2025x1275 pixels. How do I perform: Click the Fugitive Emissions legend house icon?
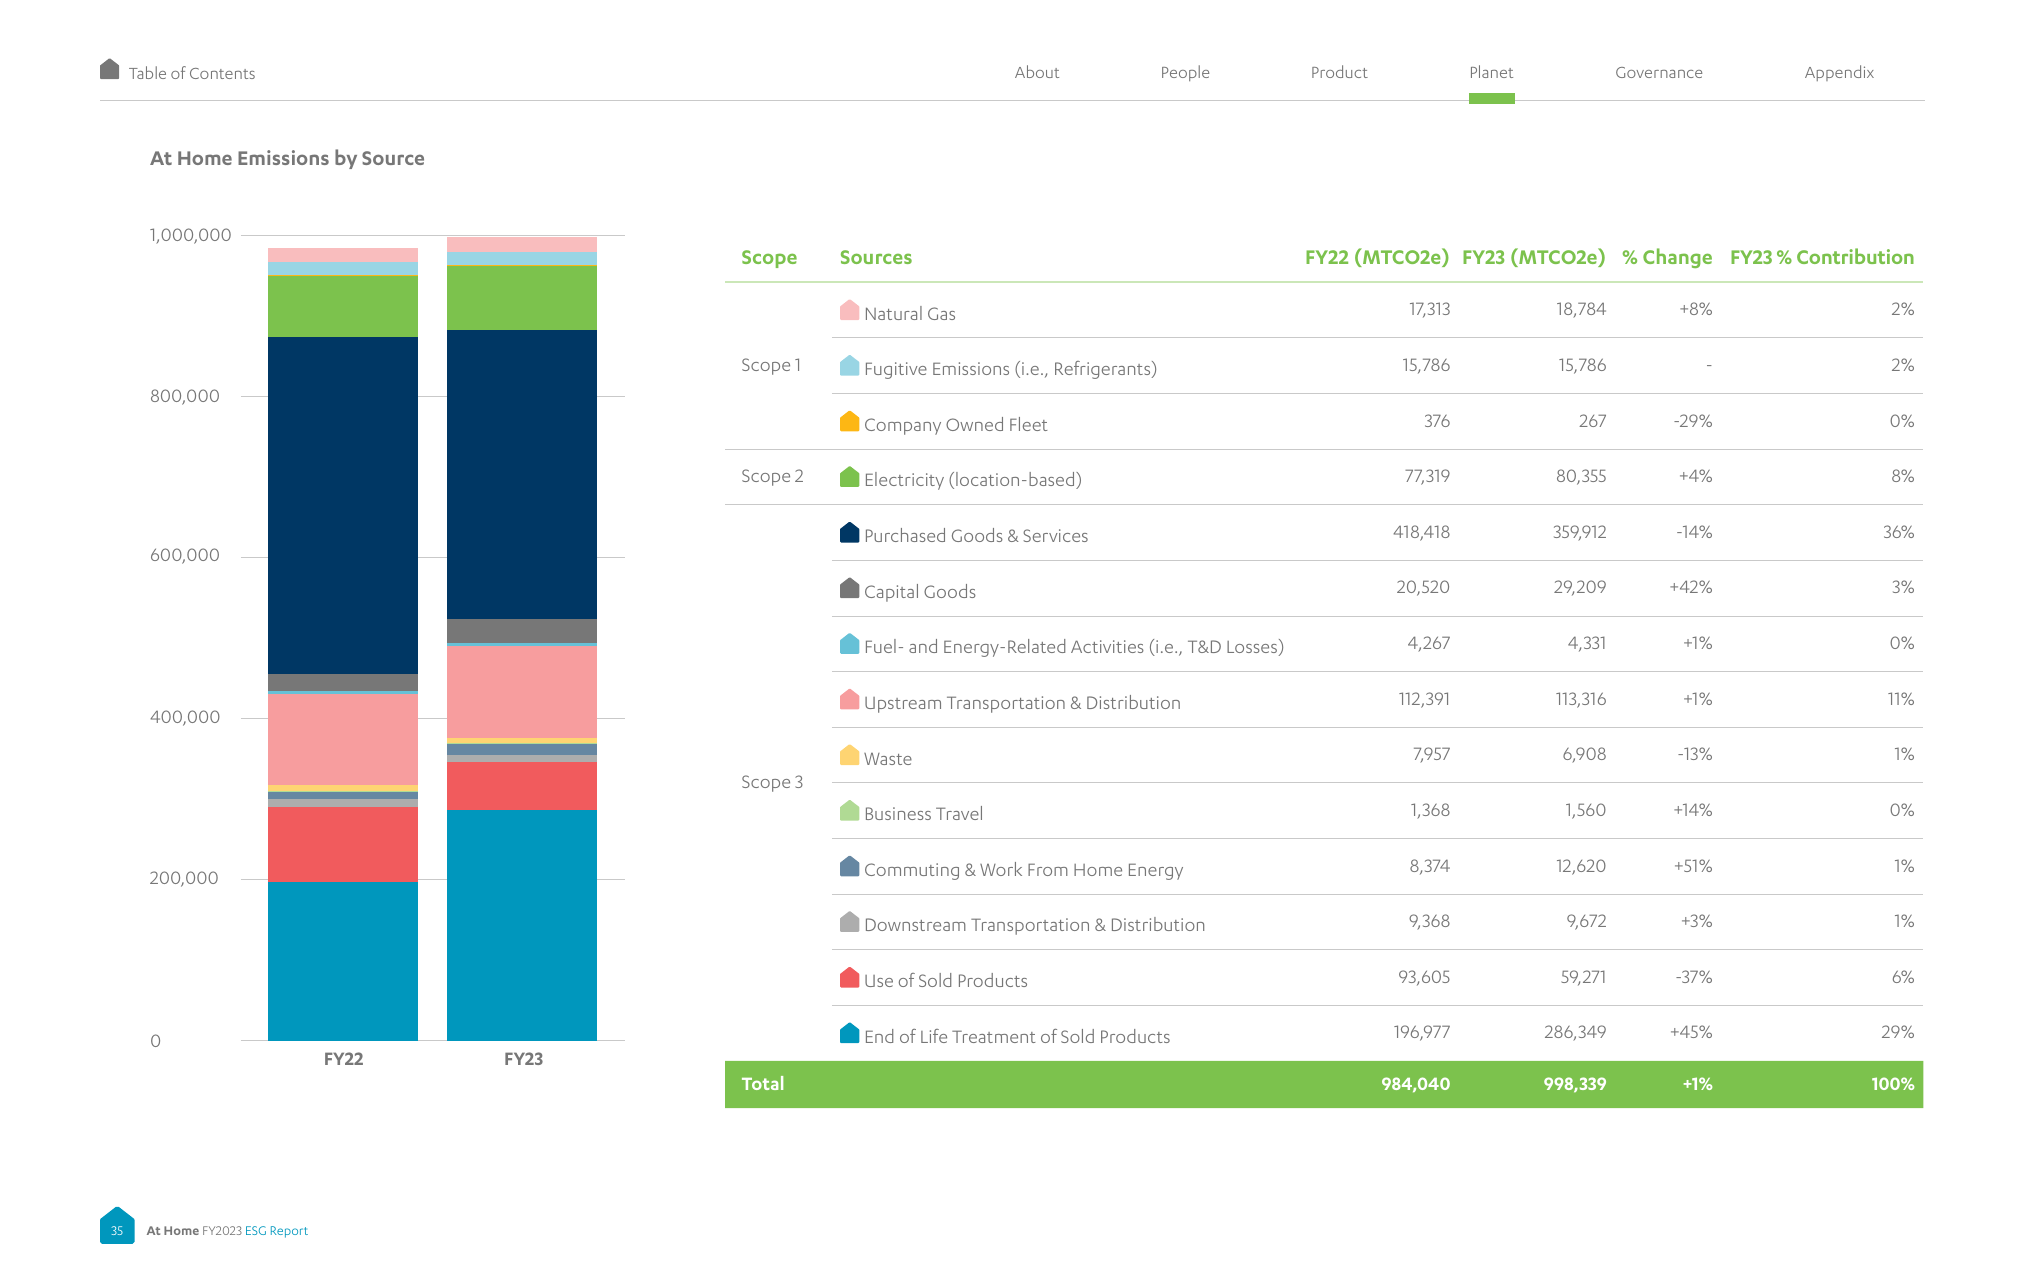(850, 366)
